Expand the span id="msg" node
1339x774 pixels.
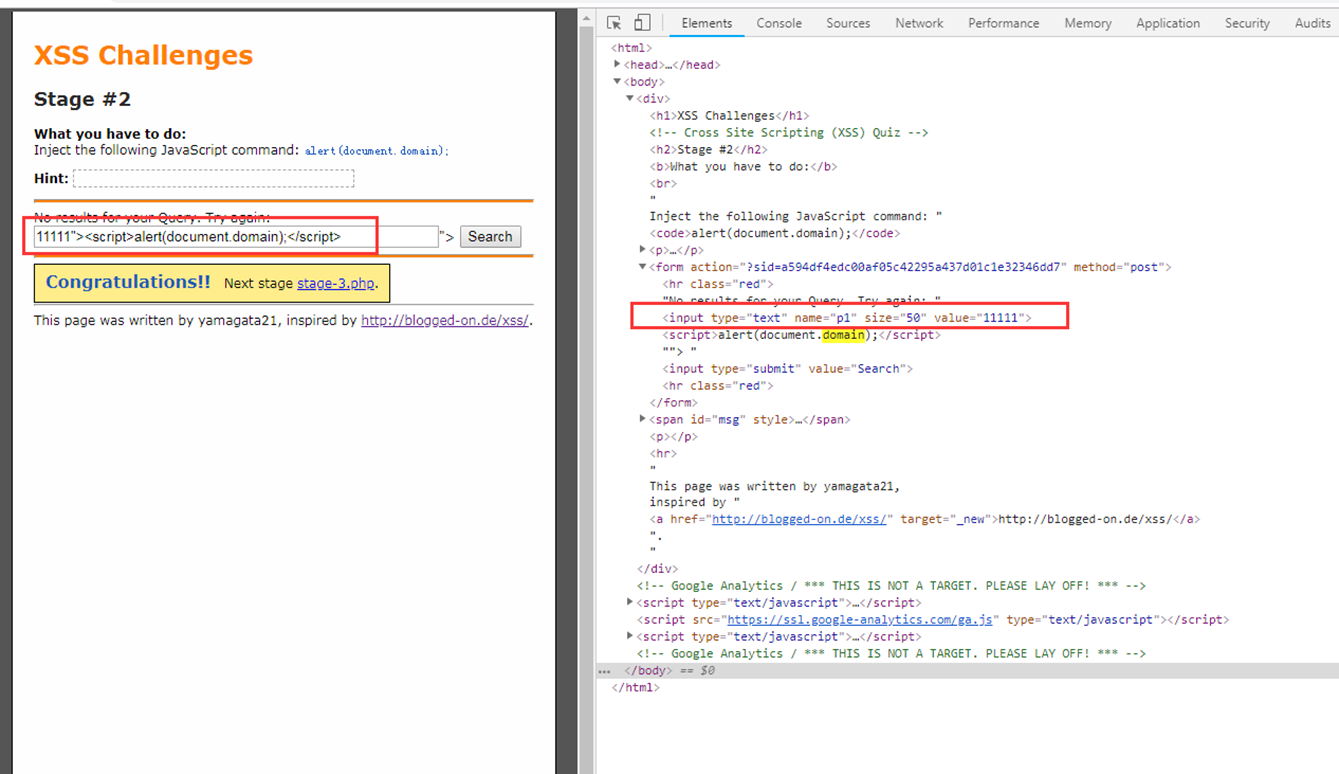click(643, 419)
